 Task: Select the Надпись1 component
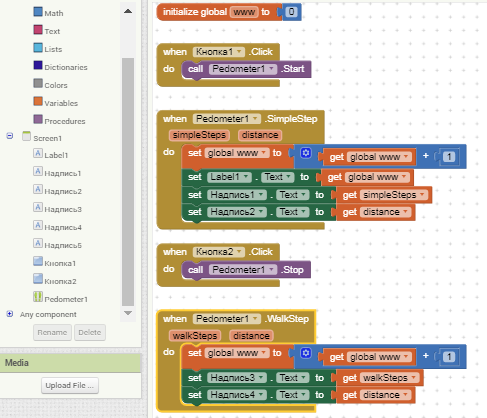(x=57, y=172)
